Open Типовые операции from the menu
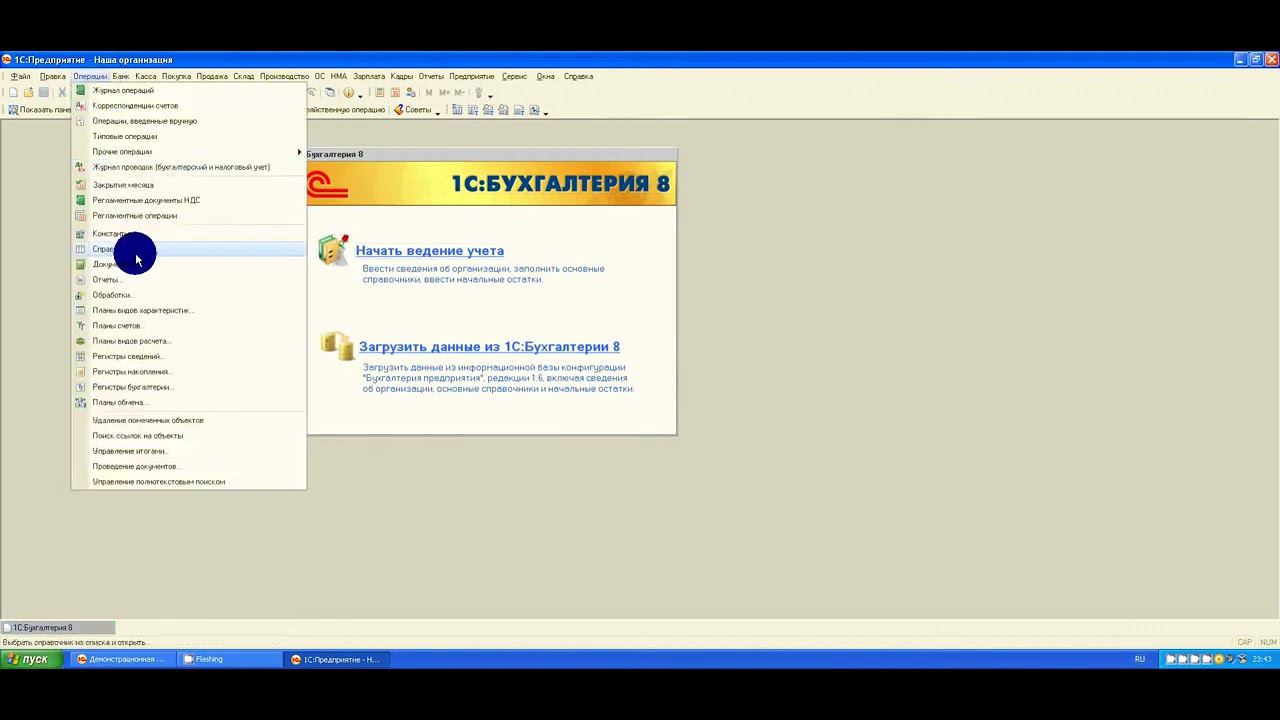This screenshot has height=720, width=1280. (x=189, y=136)
